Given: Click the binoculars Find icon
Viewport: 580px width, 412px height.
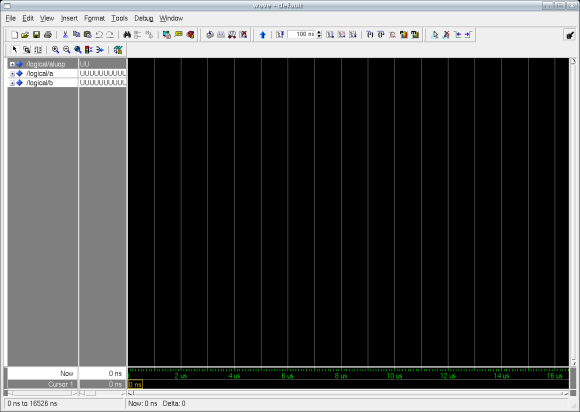Looking at the screenshot, I should 127,34.
